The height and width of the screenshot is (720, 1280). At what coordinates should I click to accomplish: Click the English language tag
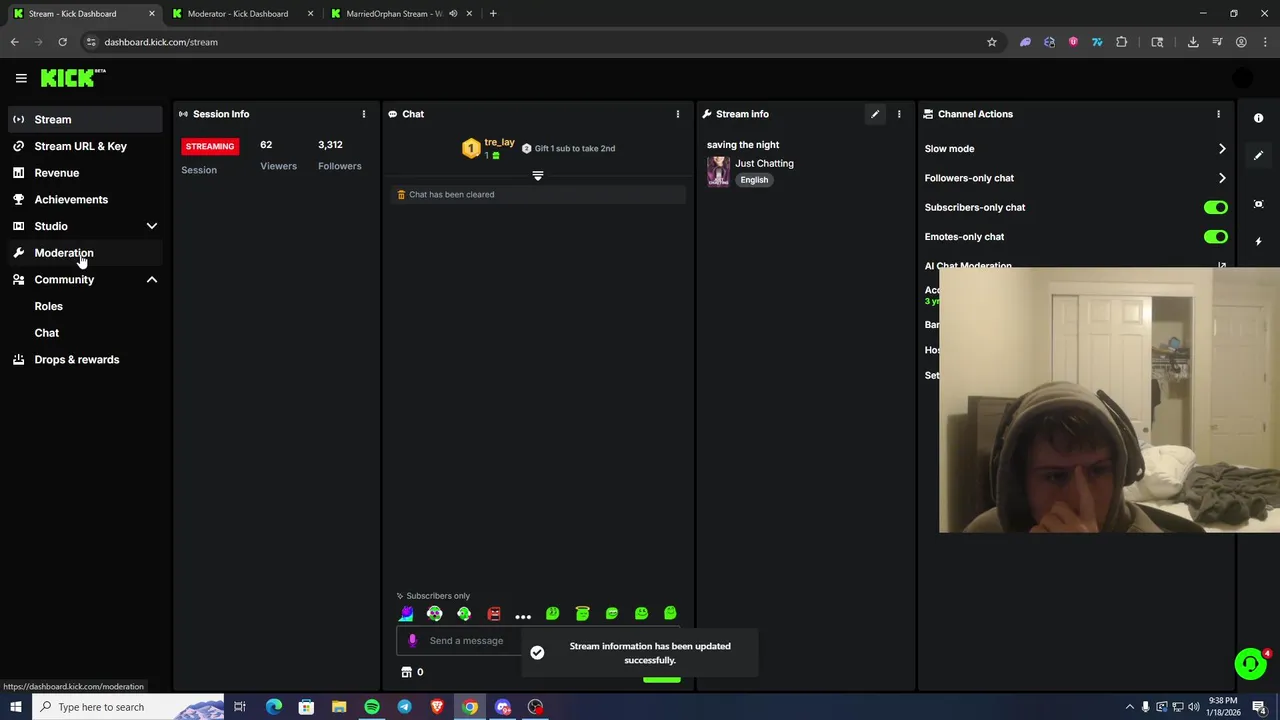tap(754, 180)
